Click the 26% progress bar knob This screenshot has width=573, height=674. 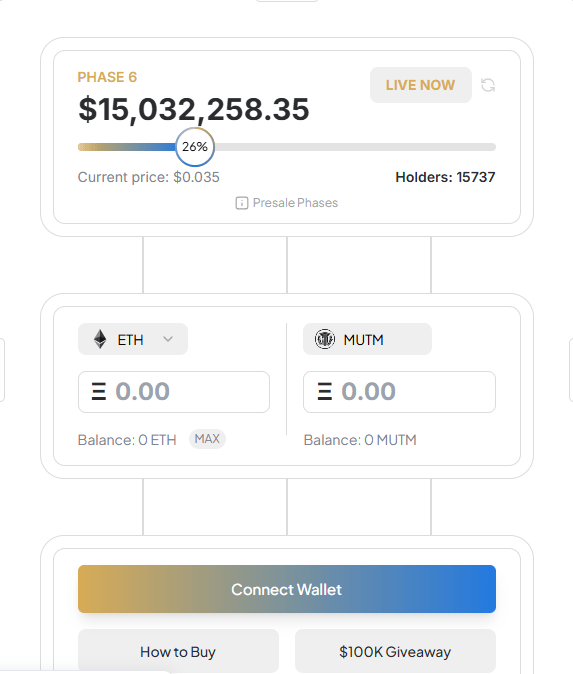(x=195, y=147)
